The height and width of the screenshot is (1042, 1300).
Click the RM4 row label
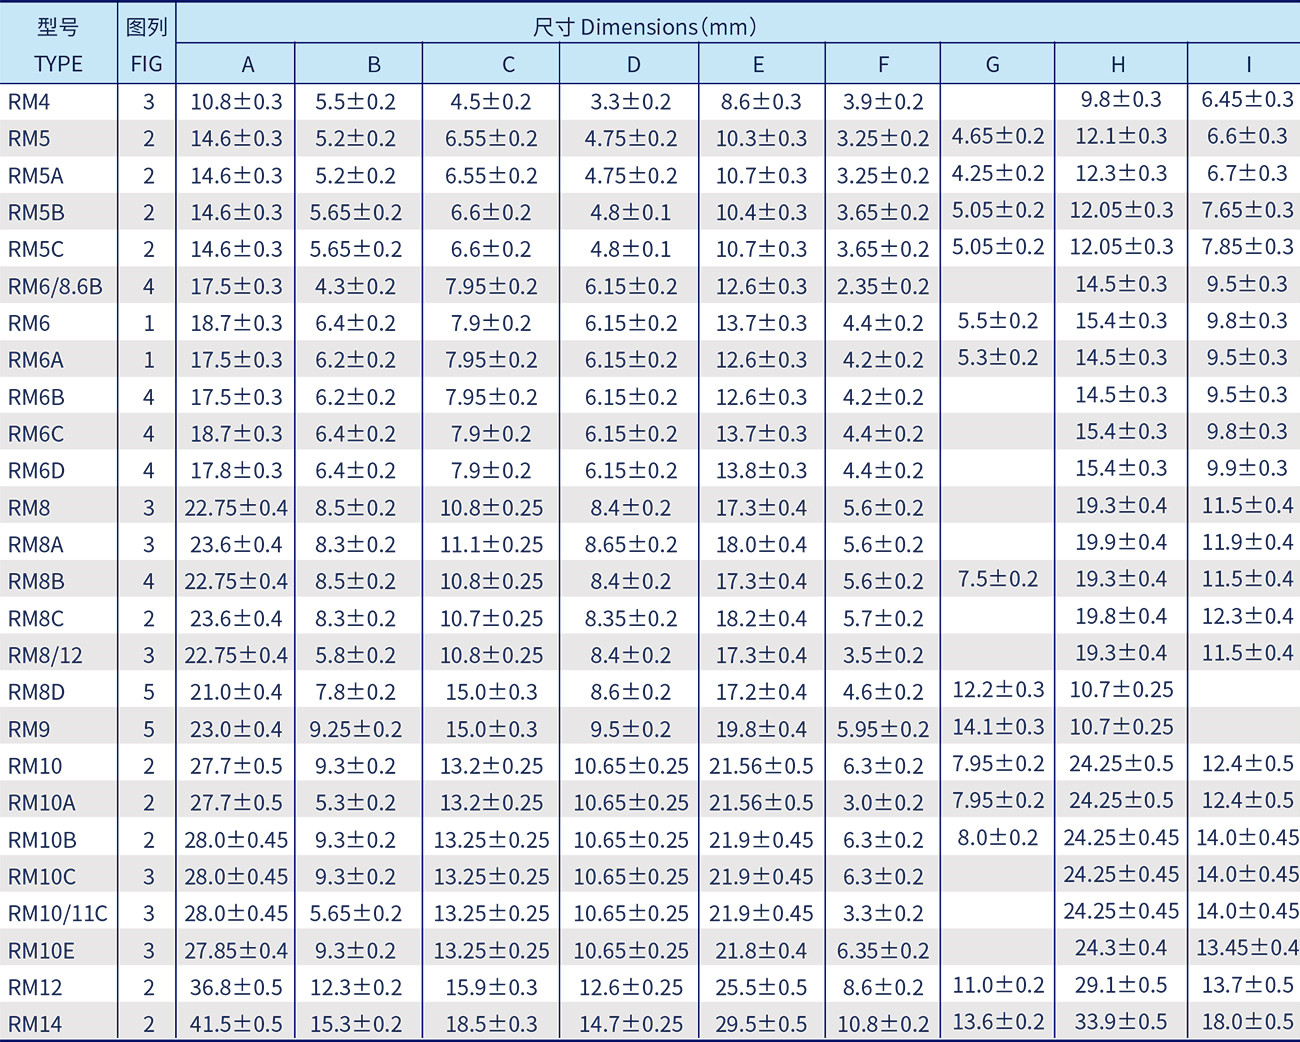[29, 102]
